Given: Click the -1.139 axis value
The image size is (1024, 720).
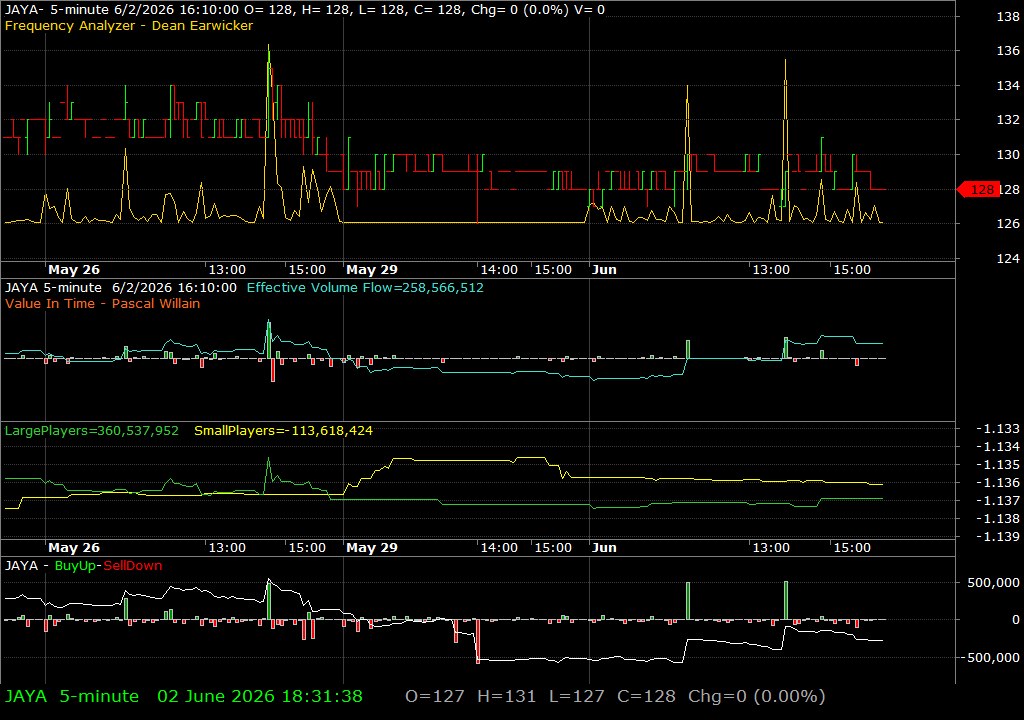Looking at the screenshot, I should (997, 537).
